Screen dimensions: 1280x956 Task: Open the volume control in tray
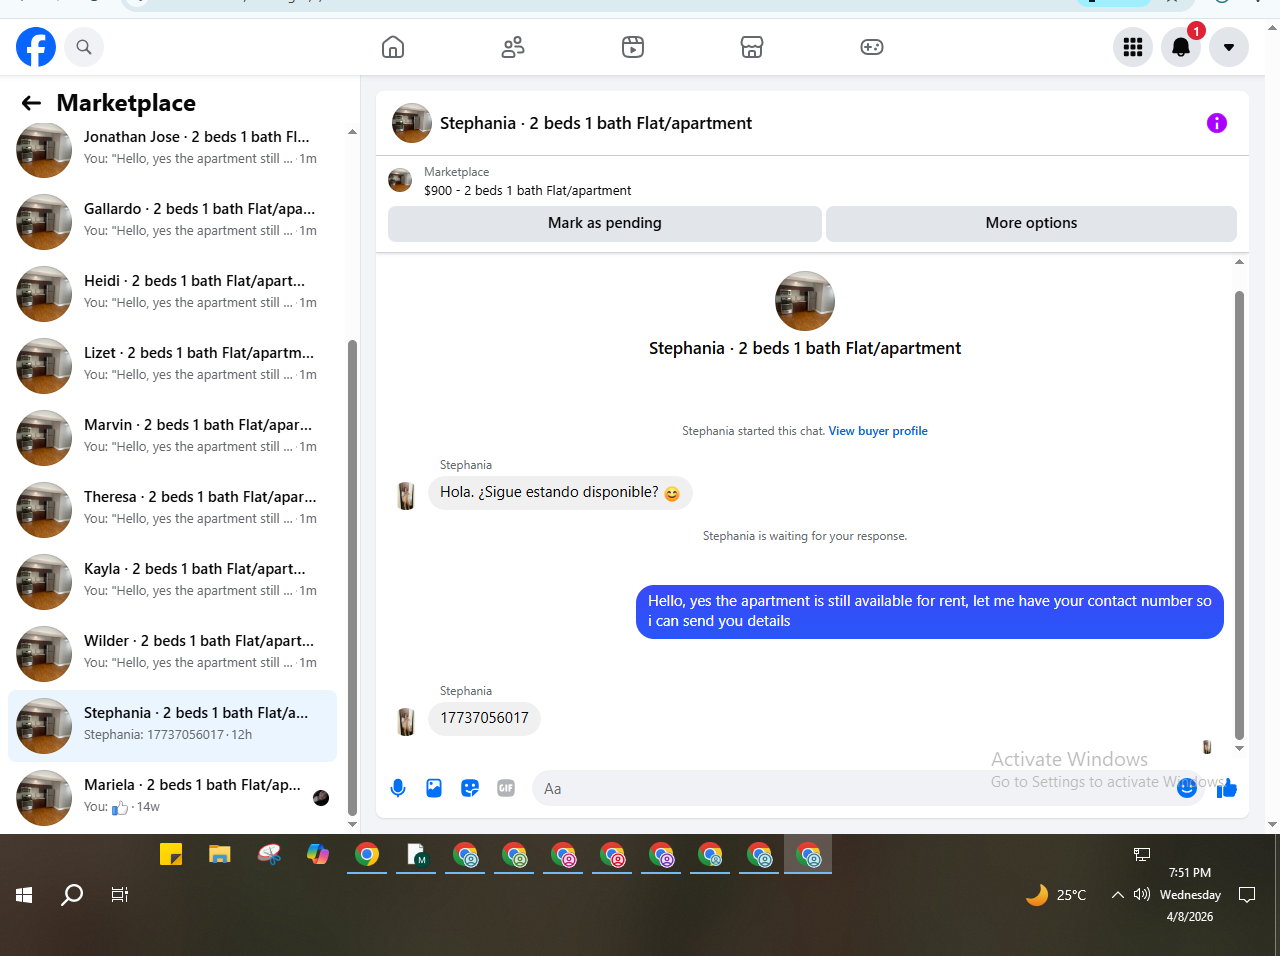tap(1142, 895)
